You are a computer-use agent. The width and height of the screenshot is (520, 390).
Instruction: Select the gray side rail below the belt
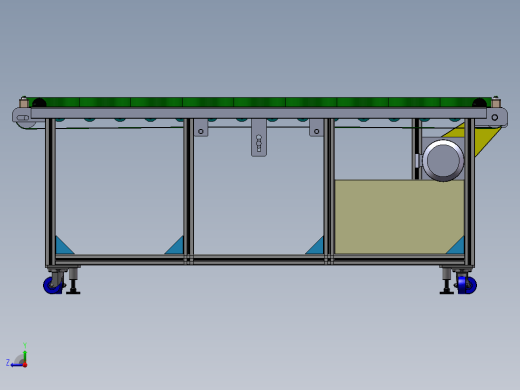(259, 113)
